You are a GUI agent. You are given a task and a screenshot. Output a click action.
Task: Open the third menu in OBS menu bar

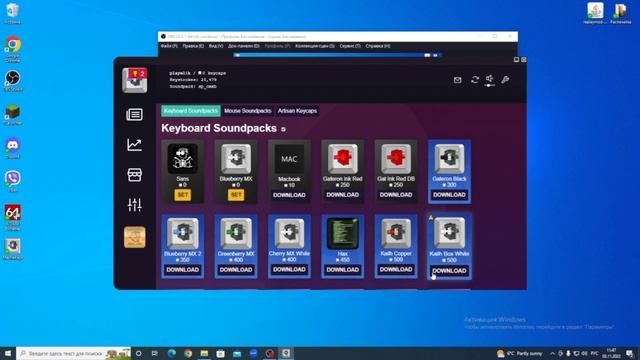tap(216, 46)
